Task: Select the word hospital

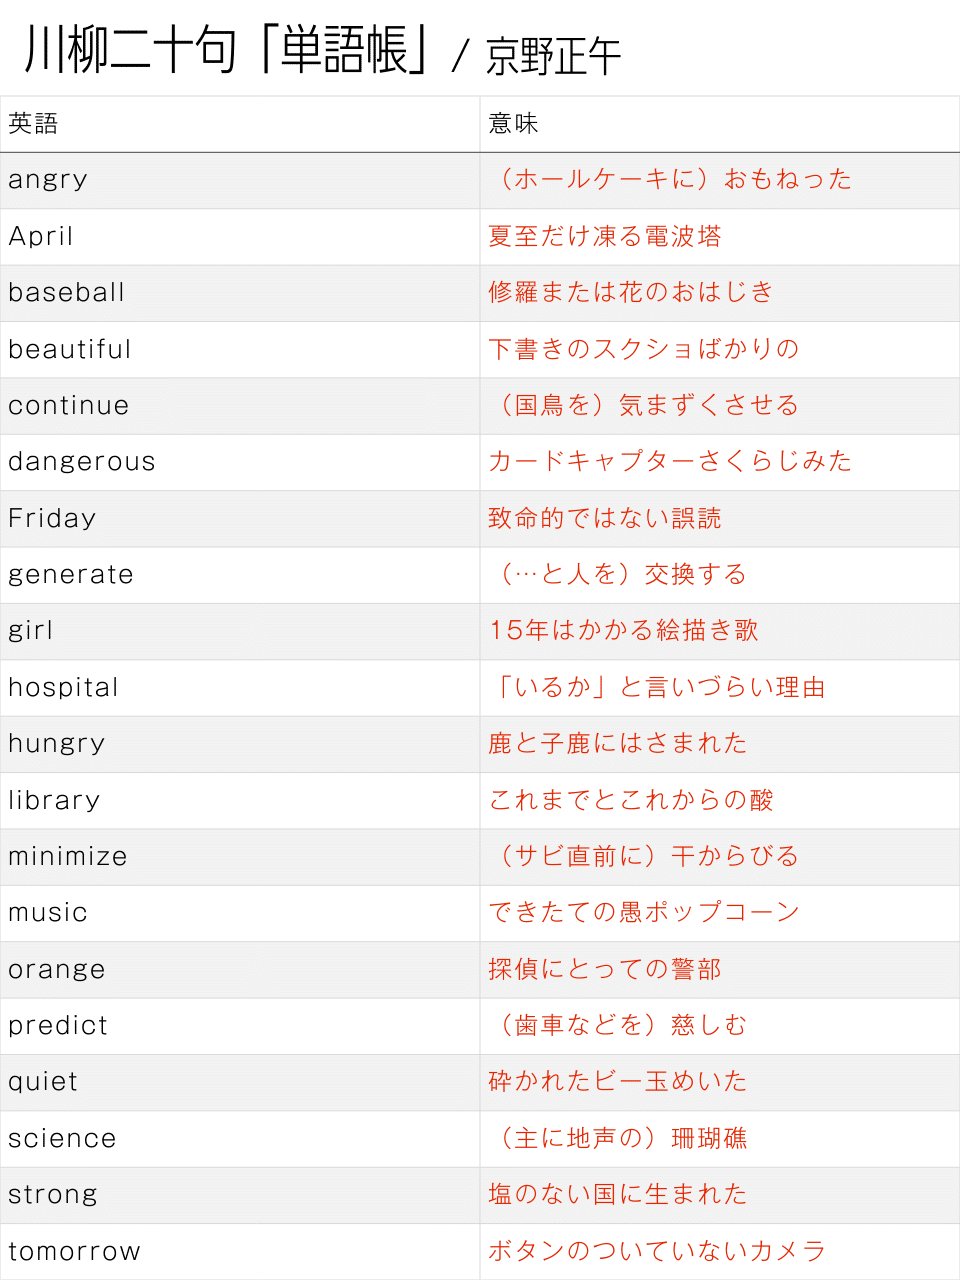Action: point(64,688)
